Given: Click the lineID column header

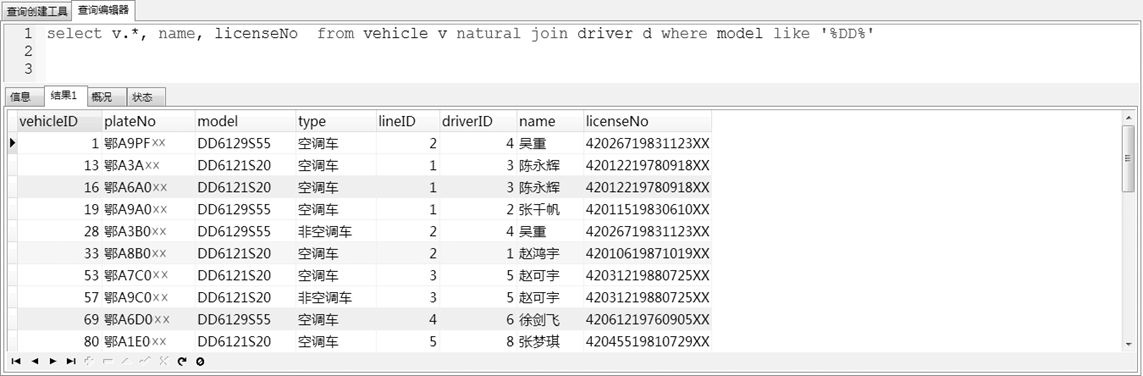Looking at the screenshot, I should 407,122.
